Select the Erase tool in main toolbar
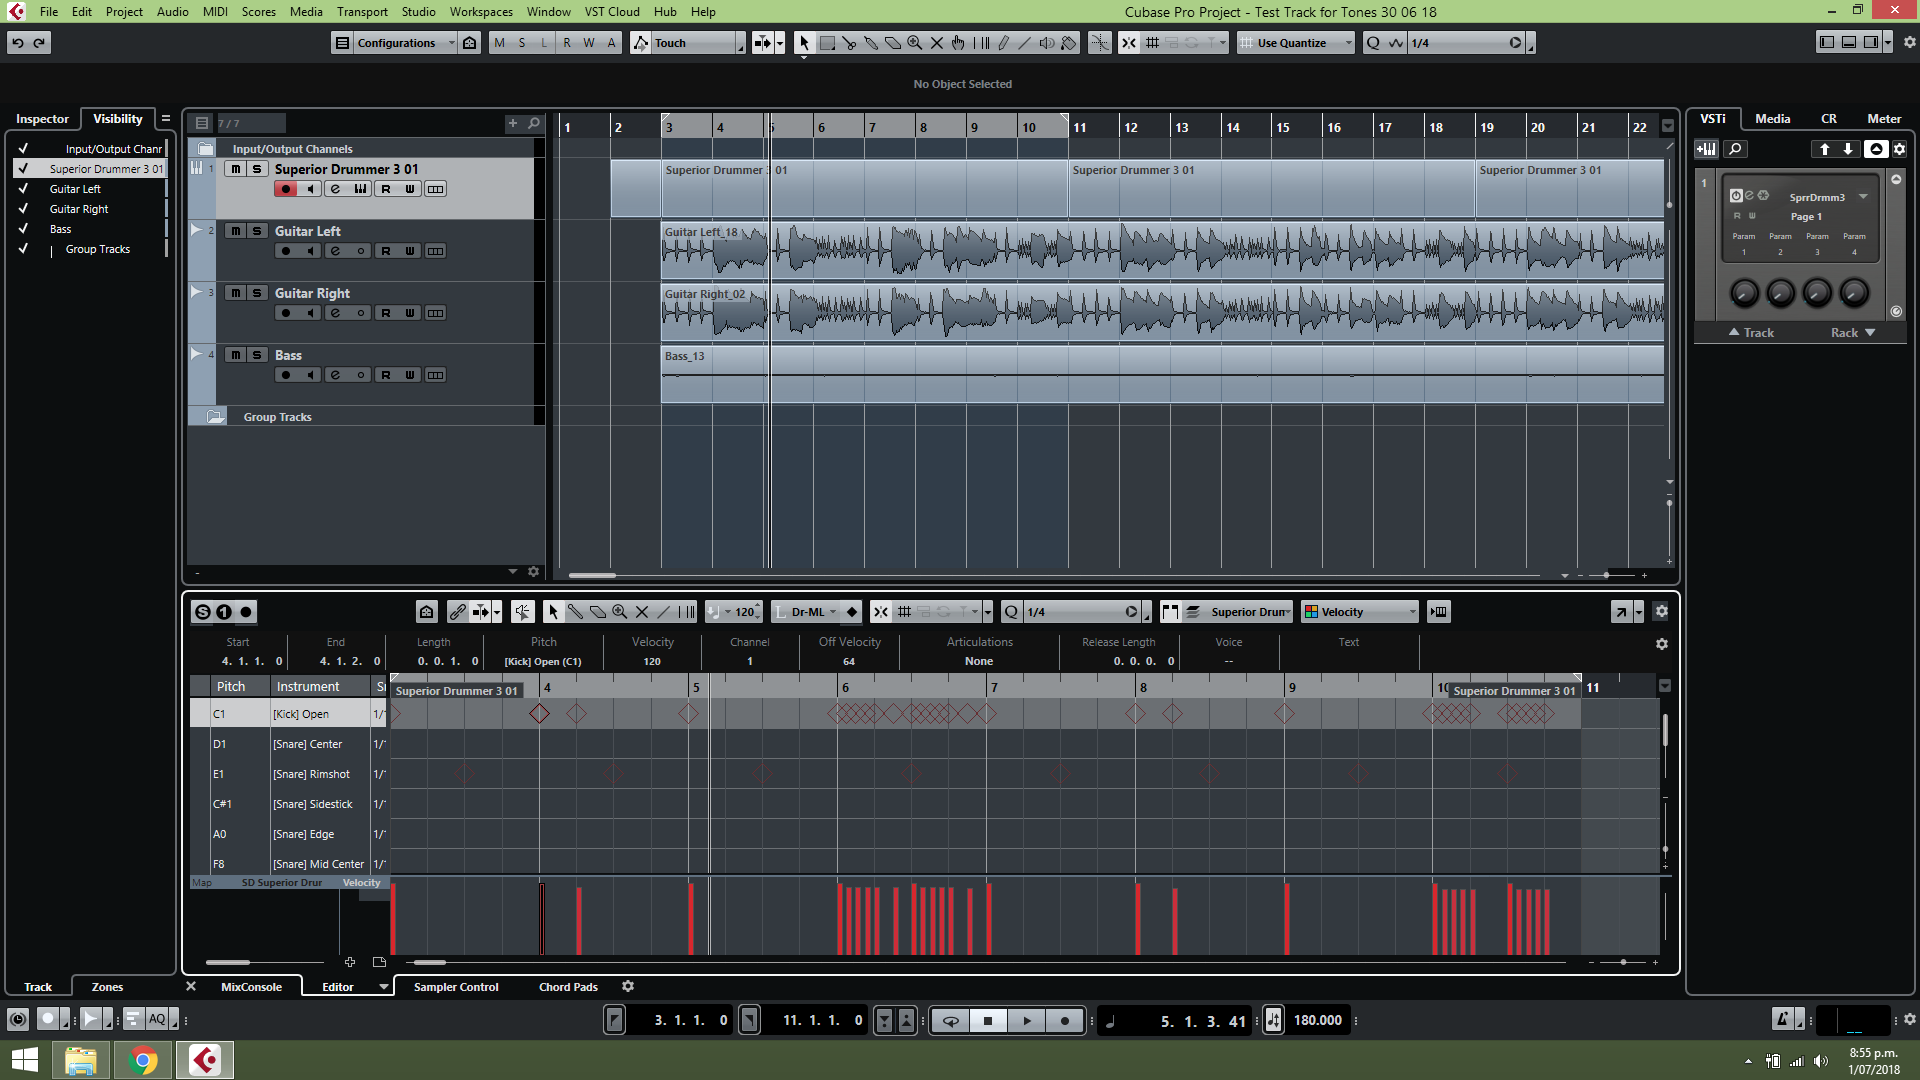This screenshot has width=1920, height=1080. coord(892,43)
